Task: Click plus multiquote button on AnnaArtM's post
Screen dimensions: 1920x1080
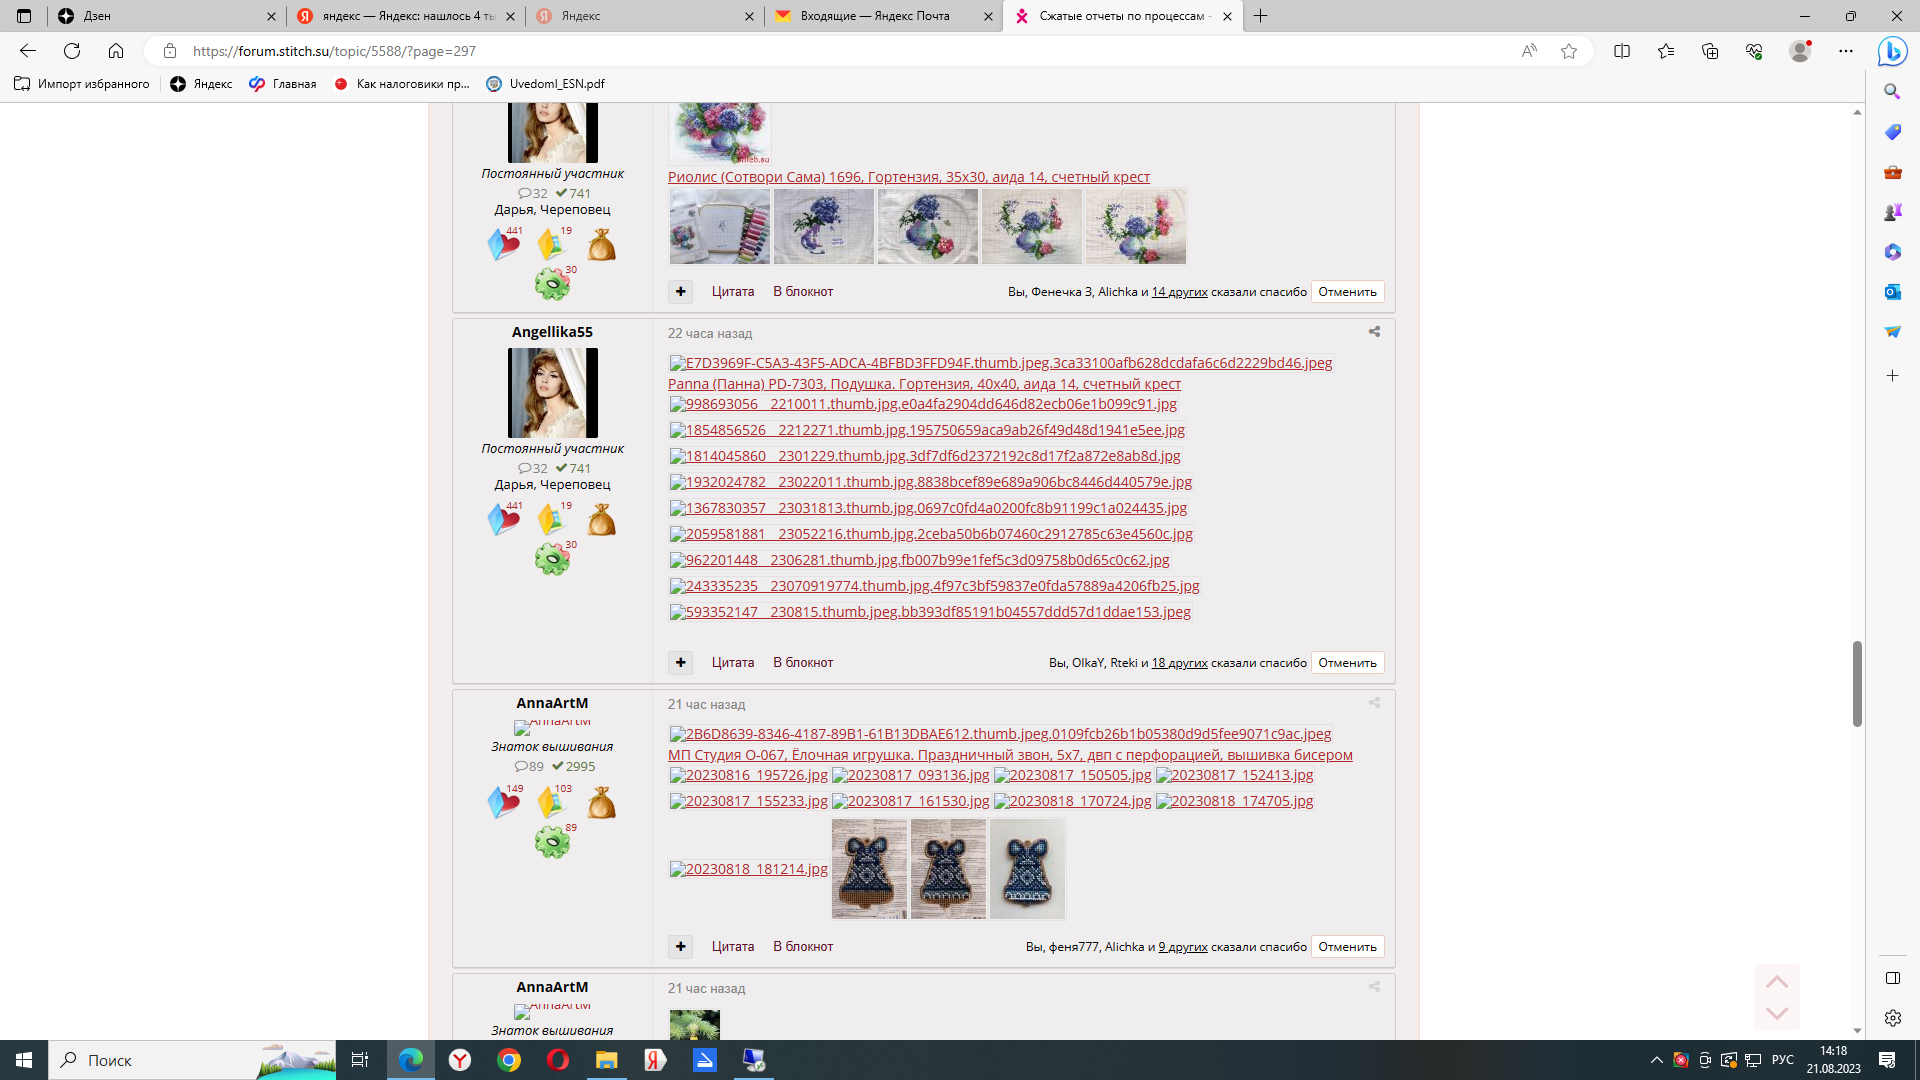Action: (680, 946)
